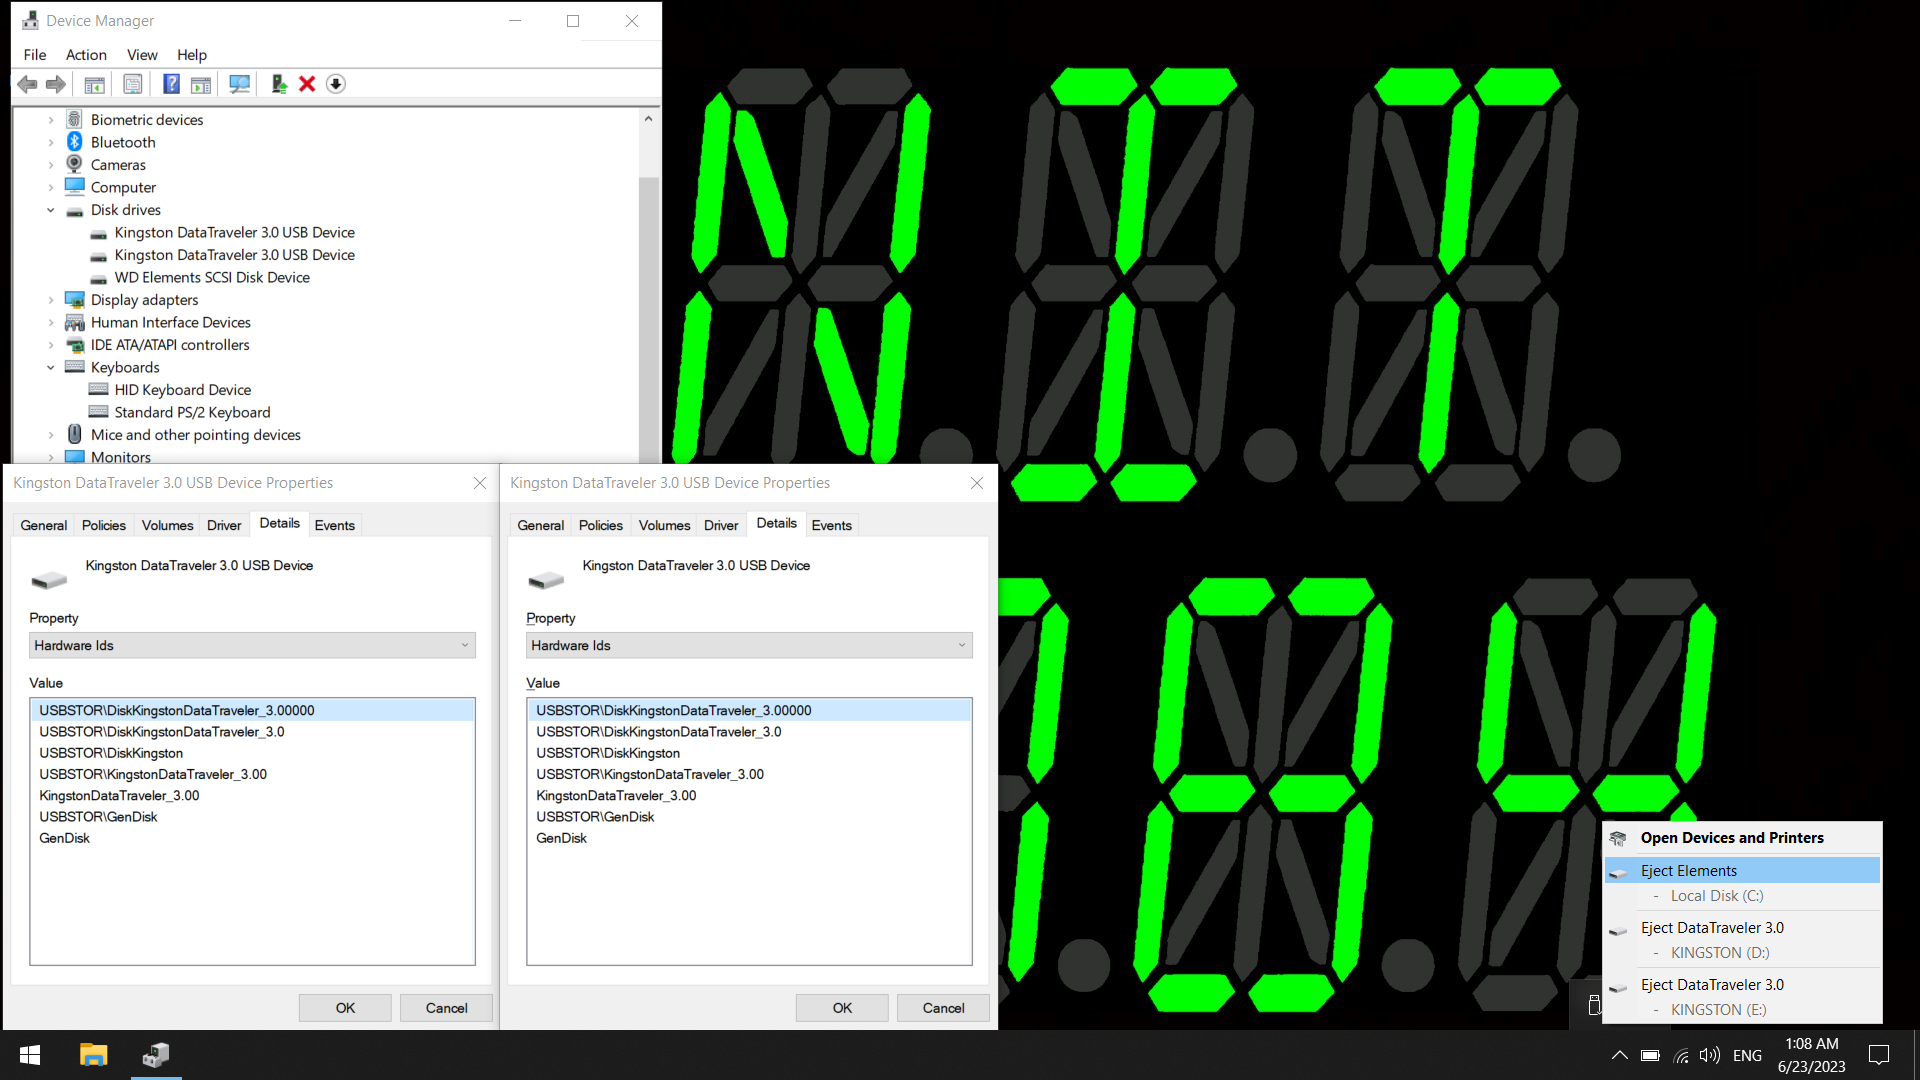
Task: Click OK in the right Properties dialog
Action: 842,1008
